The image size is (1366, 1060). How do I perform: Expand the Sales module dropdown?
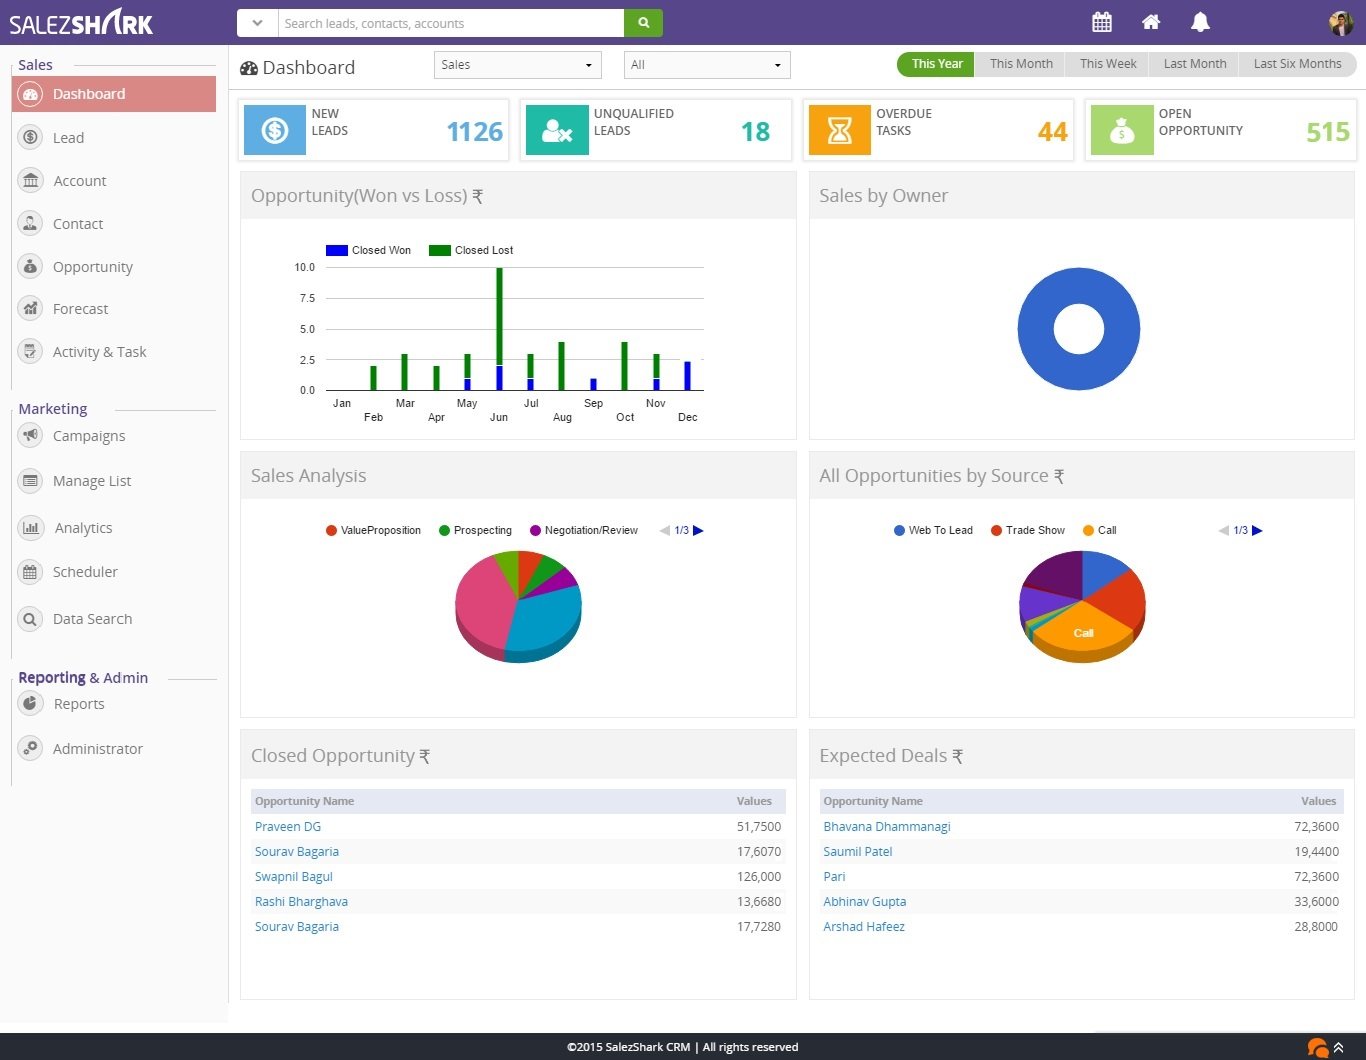pyautogui.click(x=518, y=65)
